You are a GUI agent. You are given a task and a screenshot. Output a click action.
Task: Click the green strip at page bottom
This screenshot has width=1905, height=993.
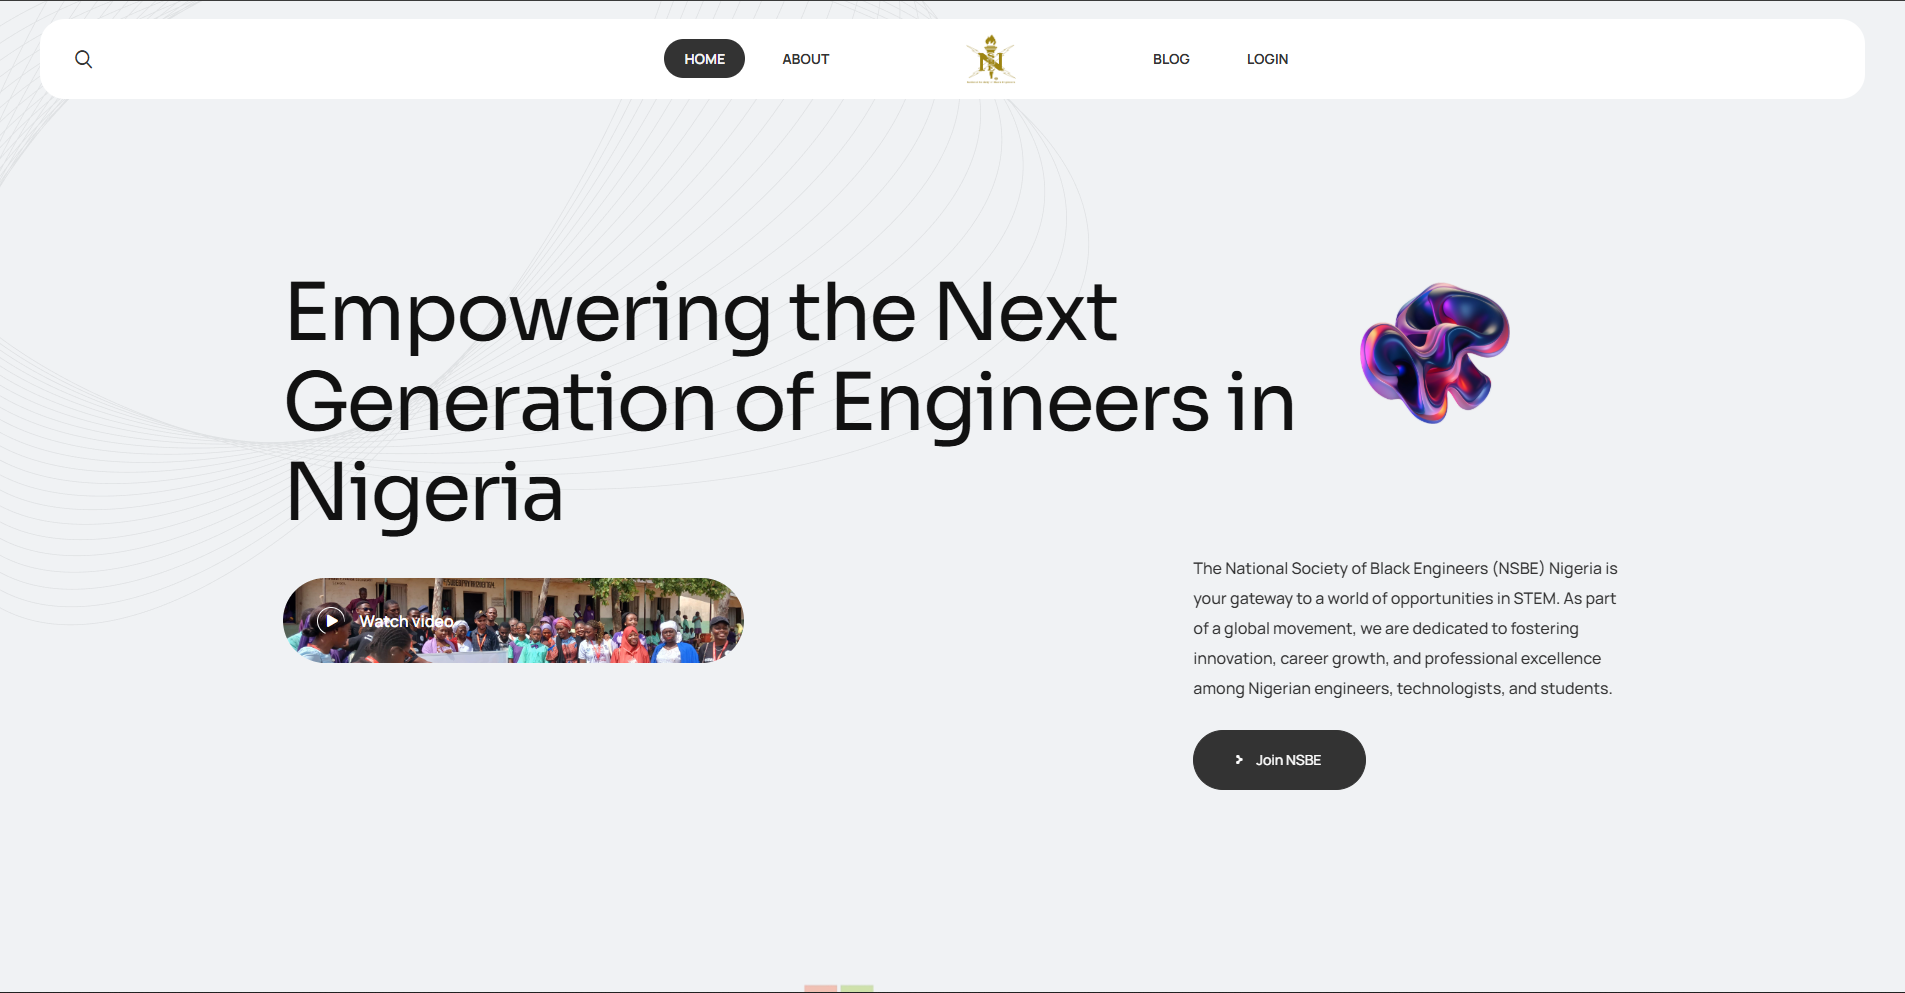click(857, 988)
